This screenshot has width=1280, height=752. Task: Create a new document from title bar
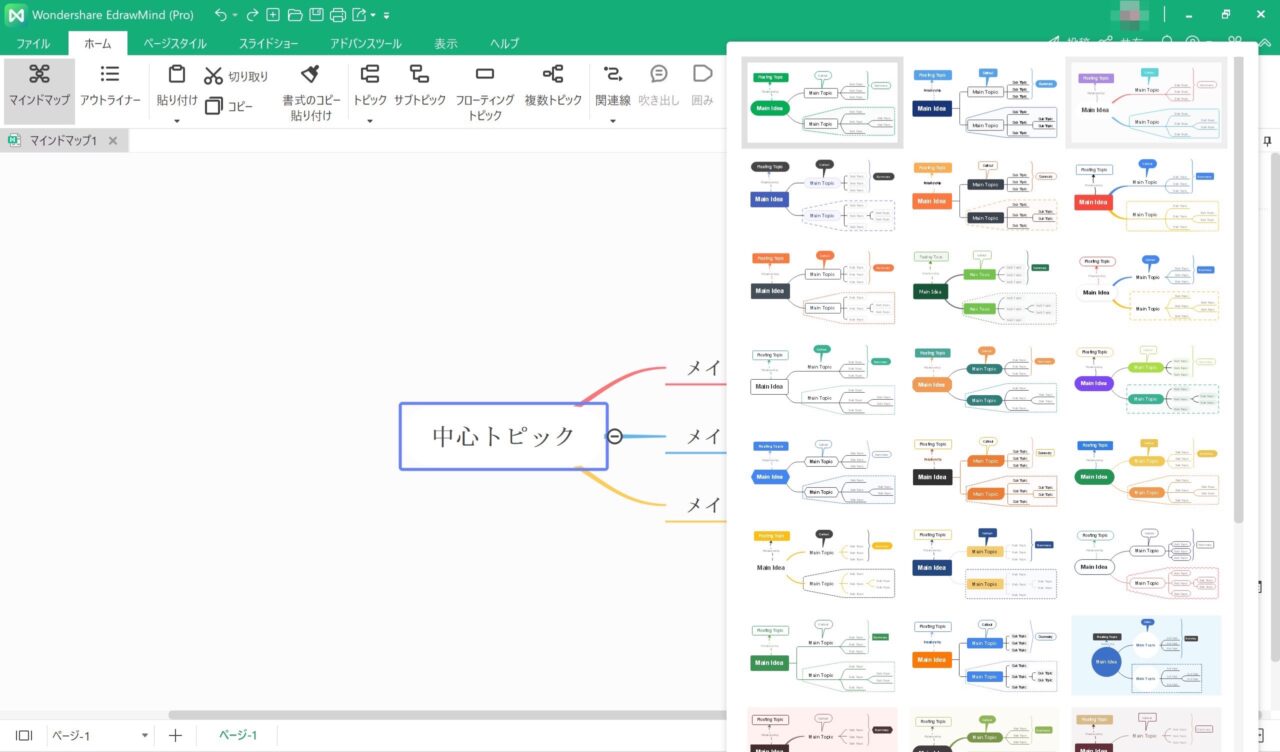(x=273, y=15)
